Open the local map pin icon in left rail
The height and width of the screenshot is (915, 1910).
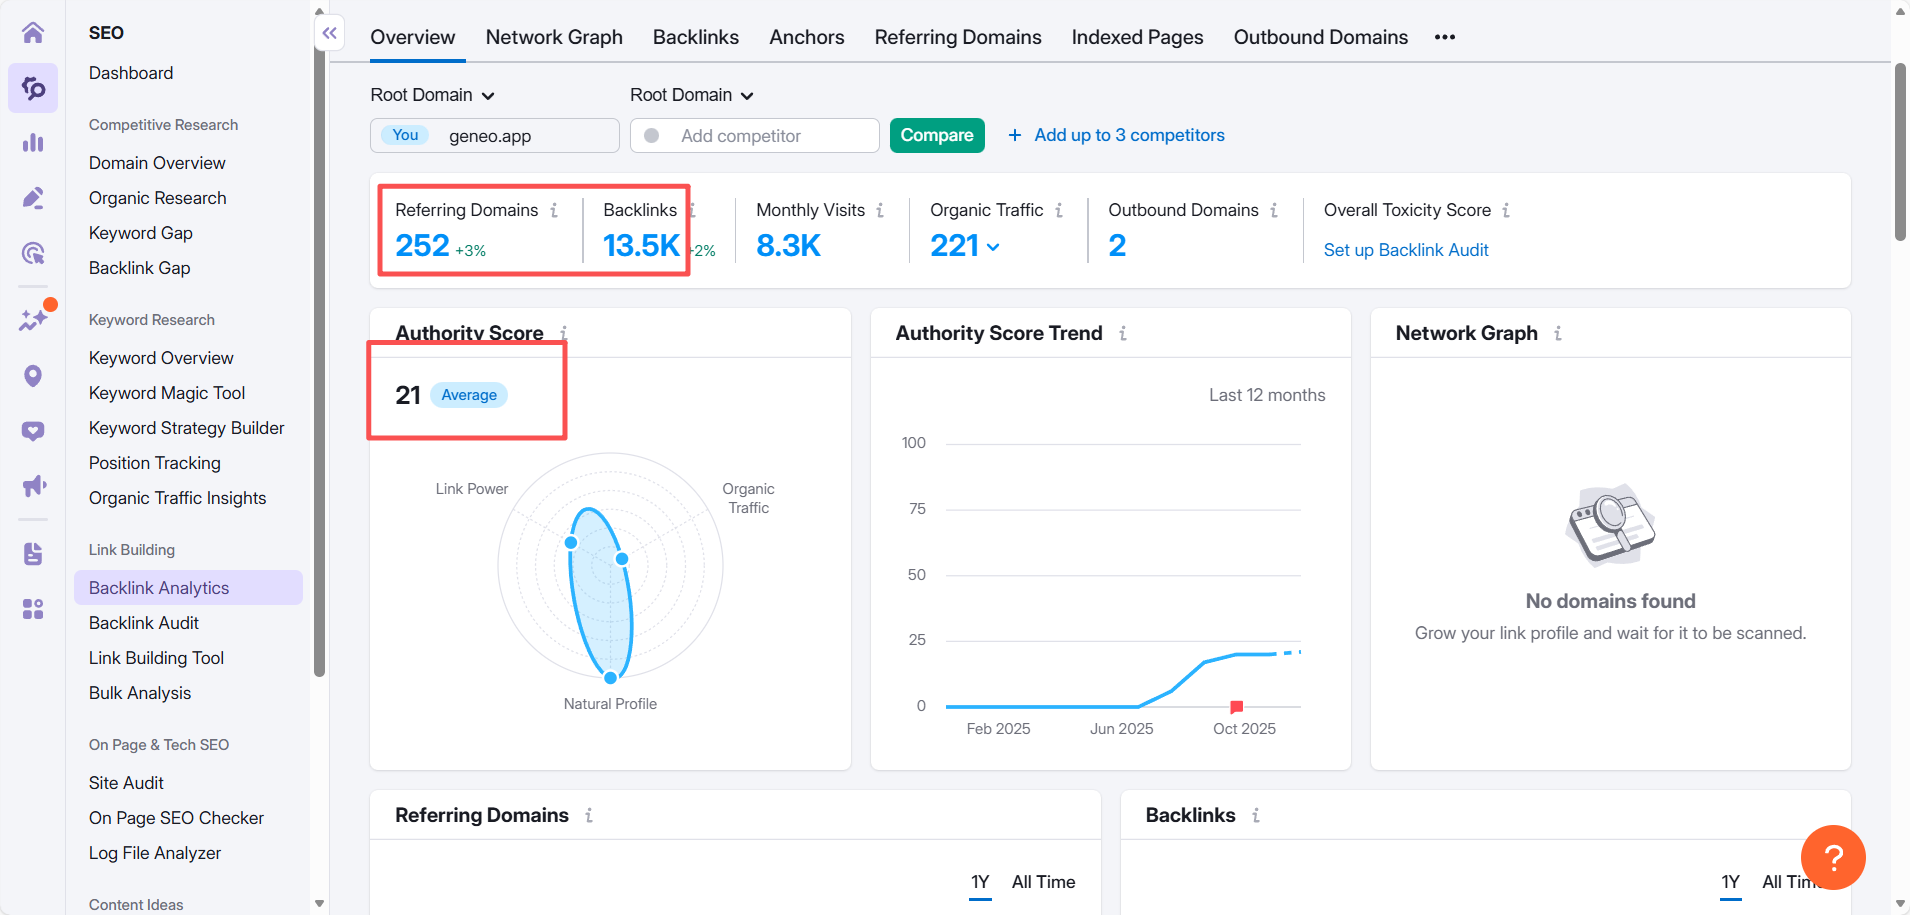click(x=33, y=376)
